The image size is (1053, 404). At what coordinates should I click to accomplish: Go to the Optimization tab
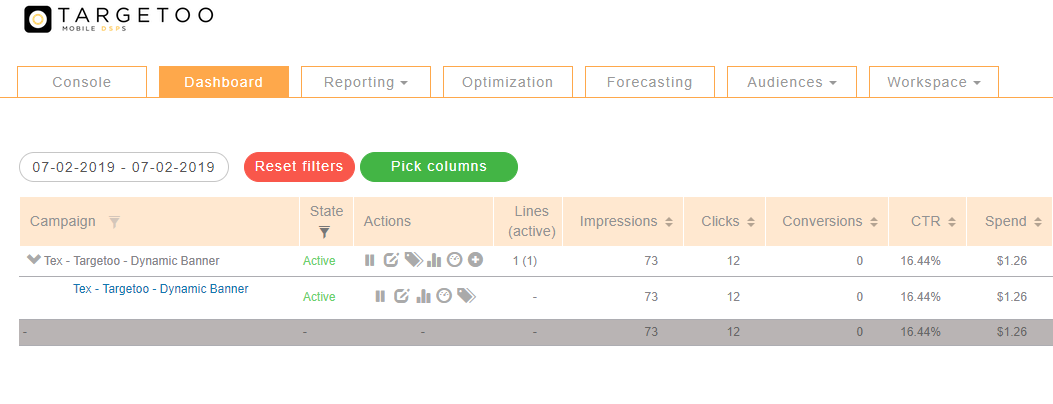[507, 82]
